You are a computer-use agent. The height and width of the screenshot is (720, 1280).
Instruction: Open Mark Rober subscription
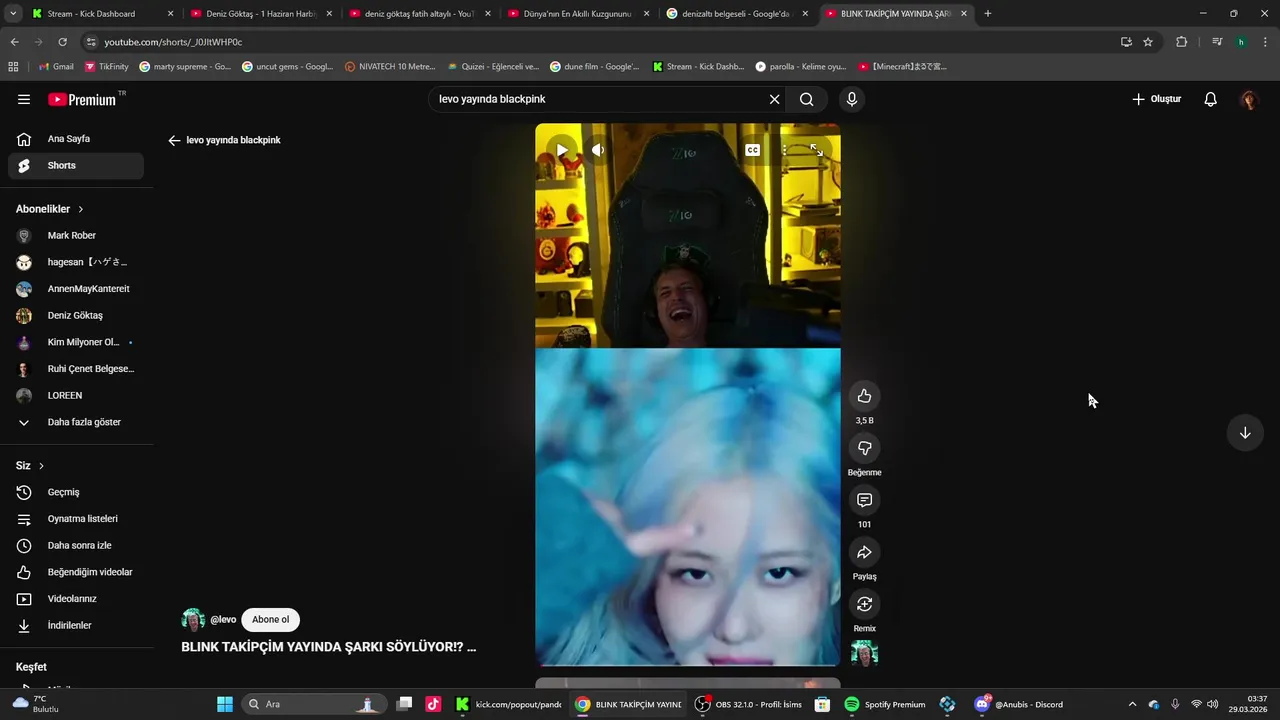(x=76, y=235)
